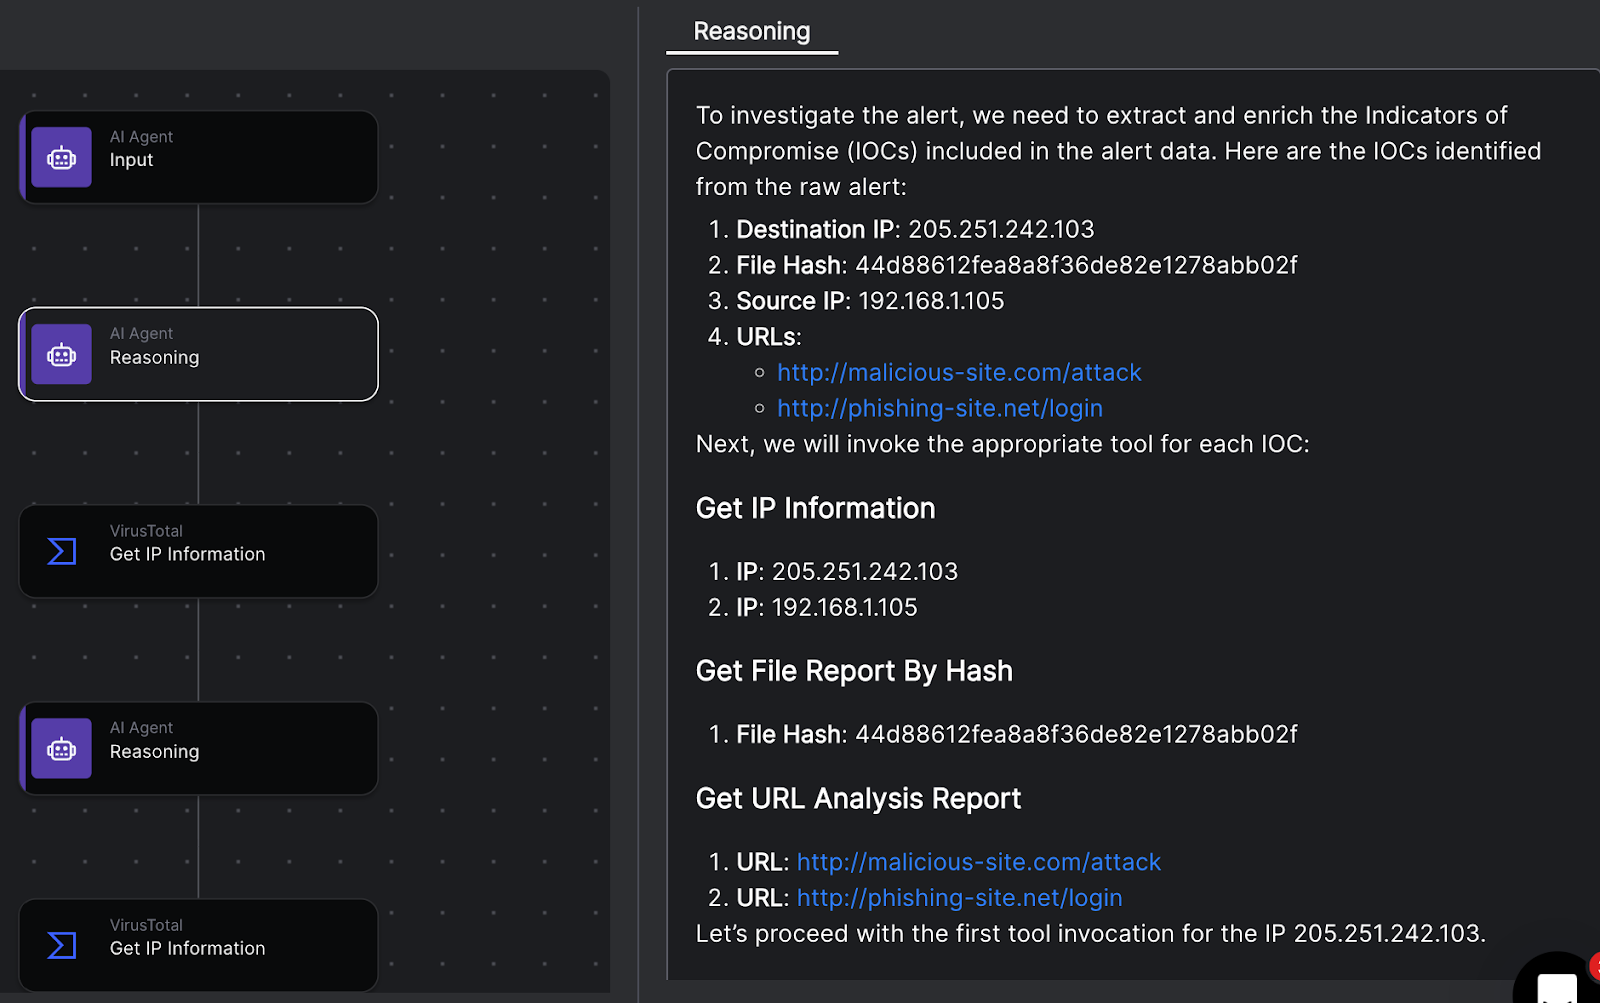Image resolution: width=1600 pixels, height=1003 pixels.
Task: Click the VirusTotal sigma icon on the upper Get IP Information node
Action: click(61, 551)
